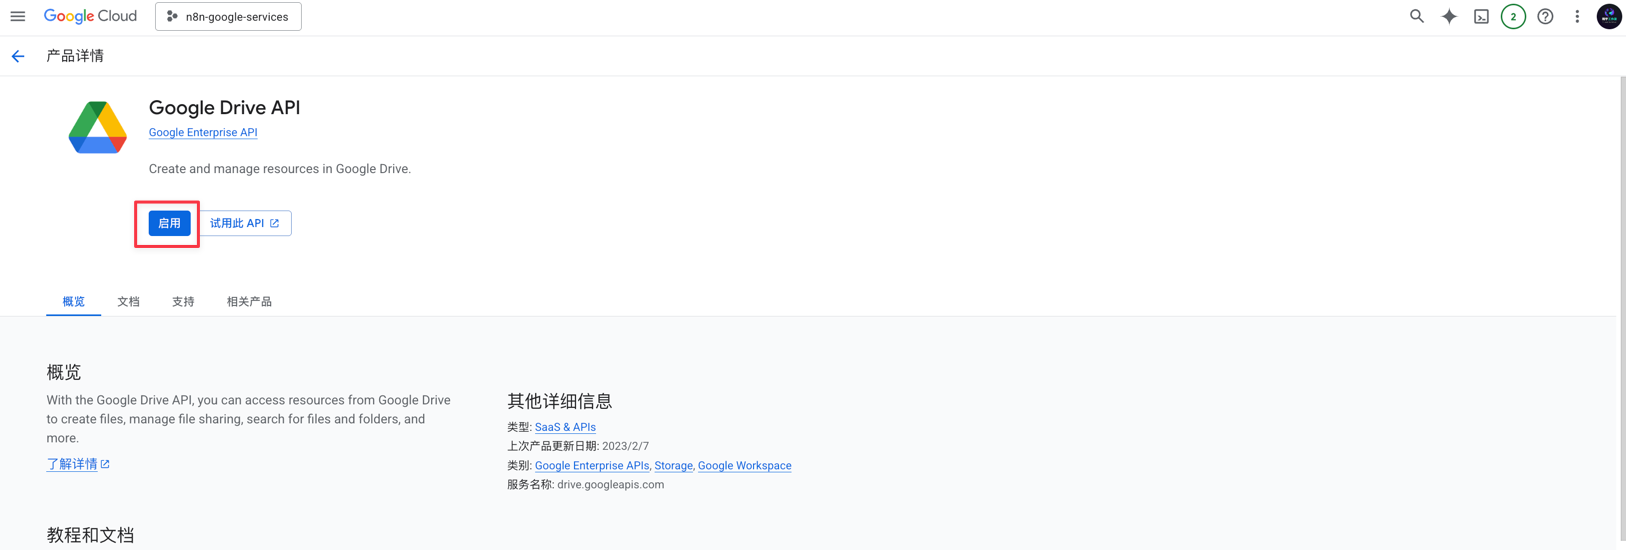Click the 教程和文档 heading
The image size is (1626, 550).
pyautogui.click(x=90, y=535)
